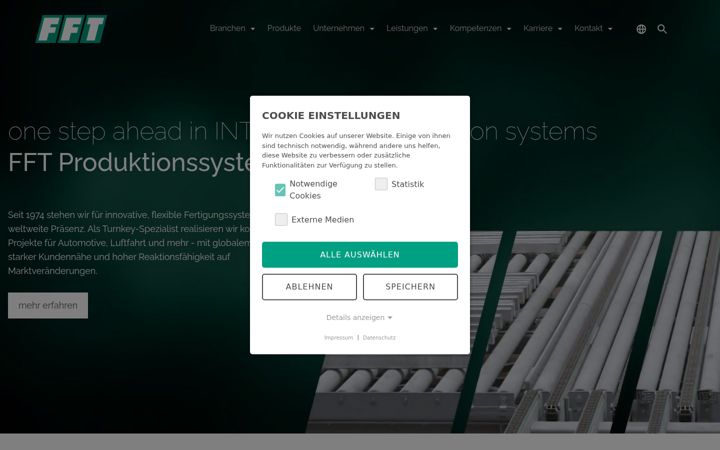Click the Cookie Einstellungen heading
The height and width of the screenshot is (450, 720).
point(331,116)
